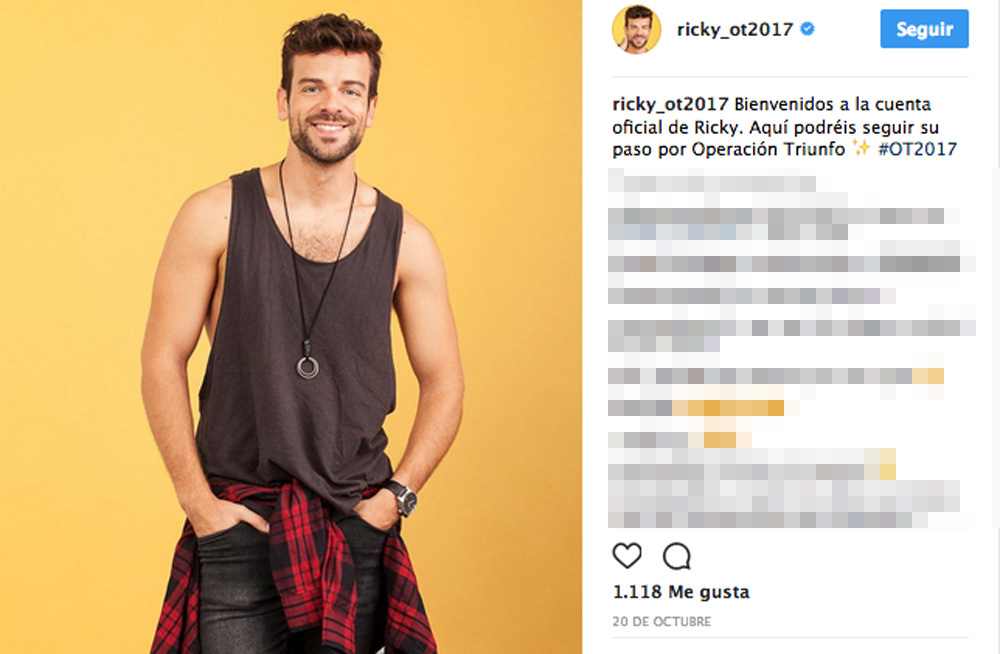Click ricky_ot2017 username in the caption
1000x654 pixels.
coord(670,104)
